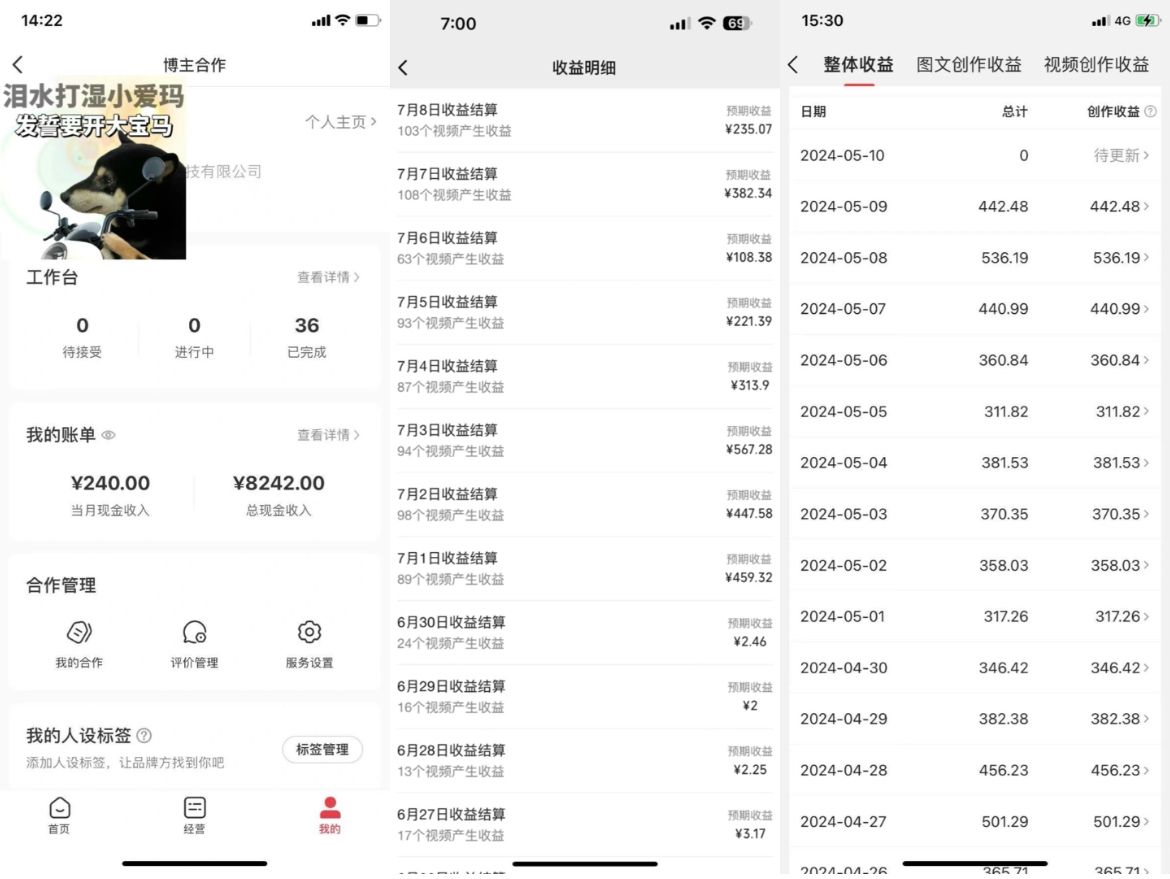1170x879 pixels.
Task: Tap the back arrow on 收益明细 screen
Action: point(404,67)
